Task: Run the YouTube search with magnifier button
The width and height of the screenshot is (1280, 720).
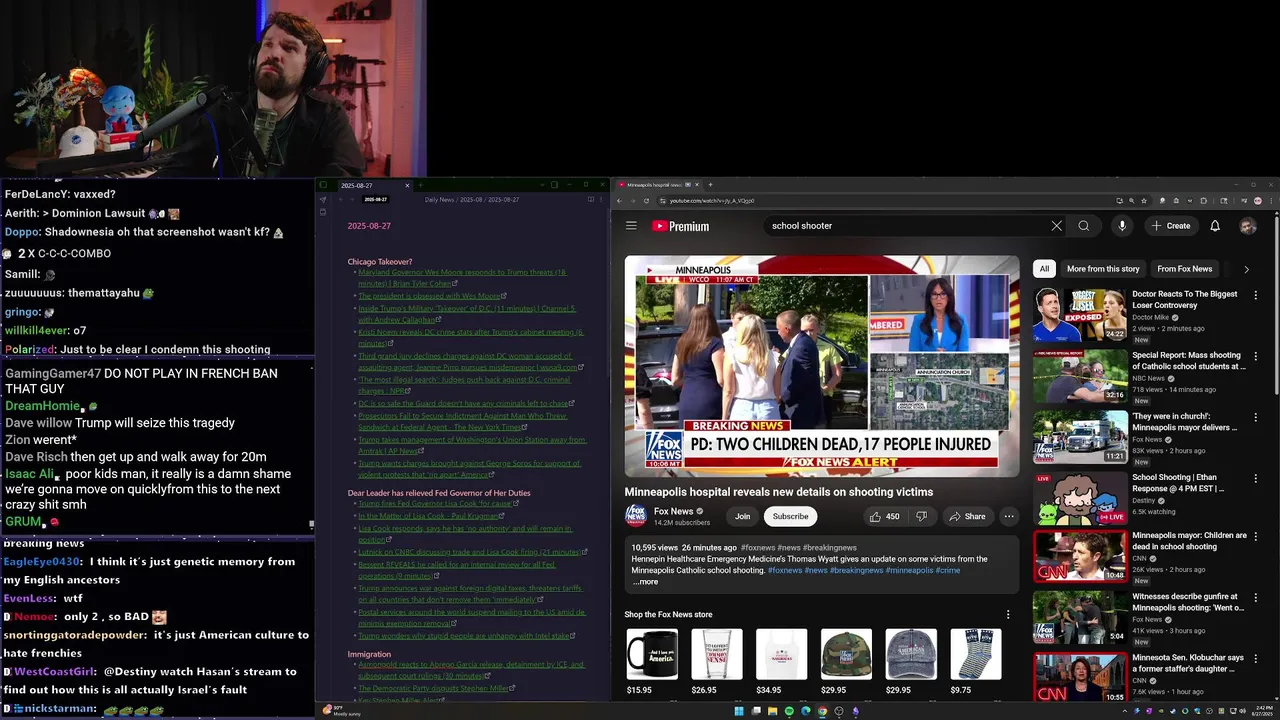Action: pos(1083,226)
